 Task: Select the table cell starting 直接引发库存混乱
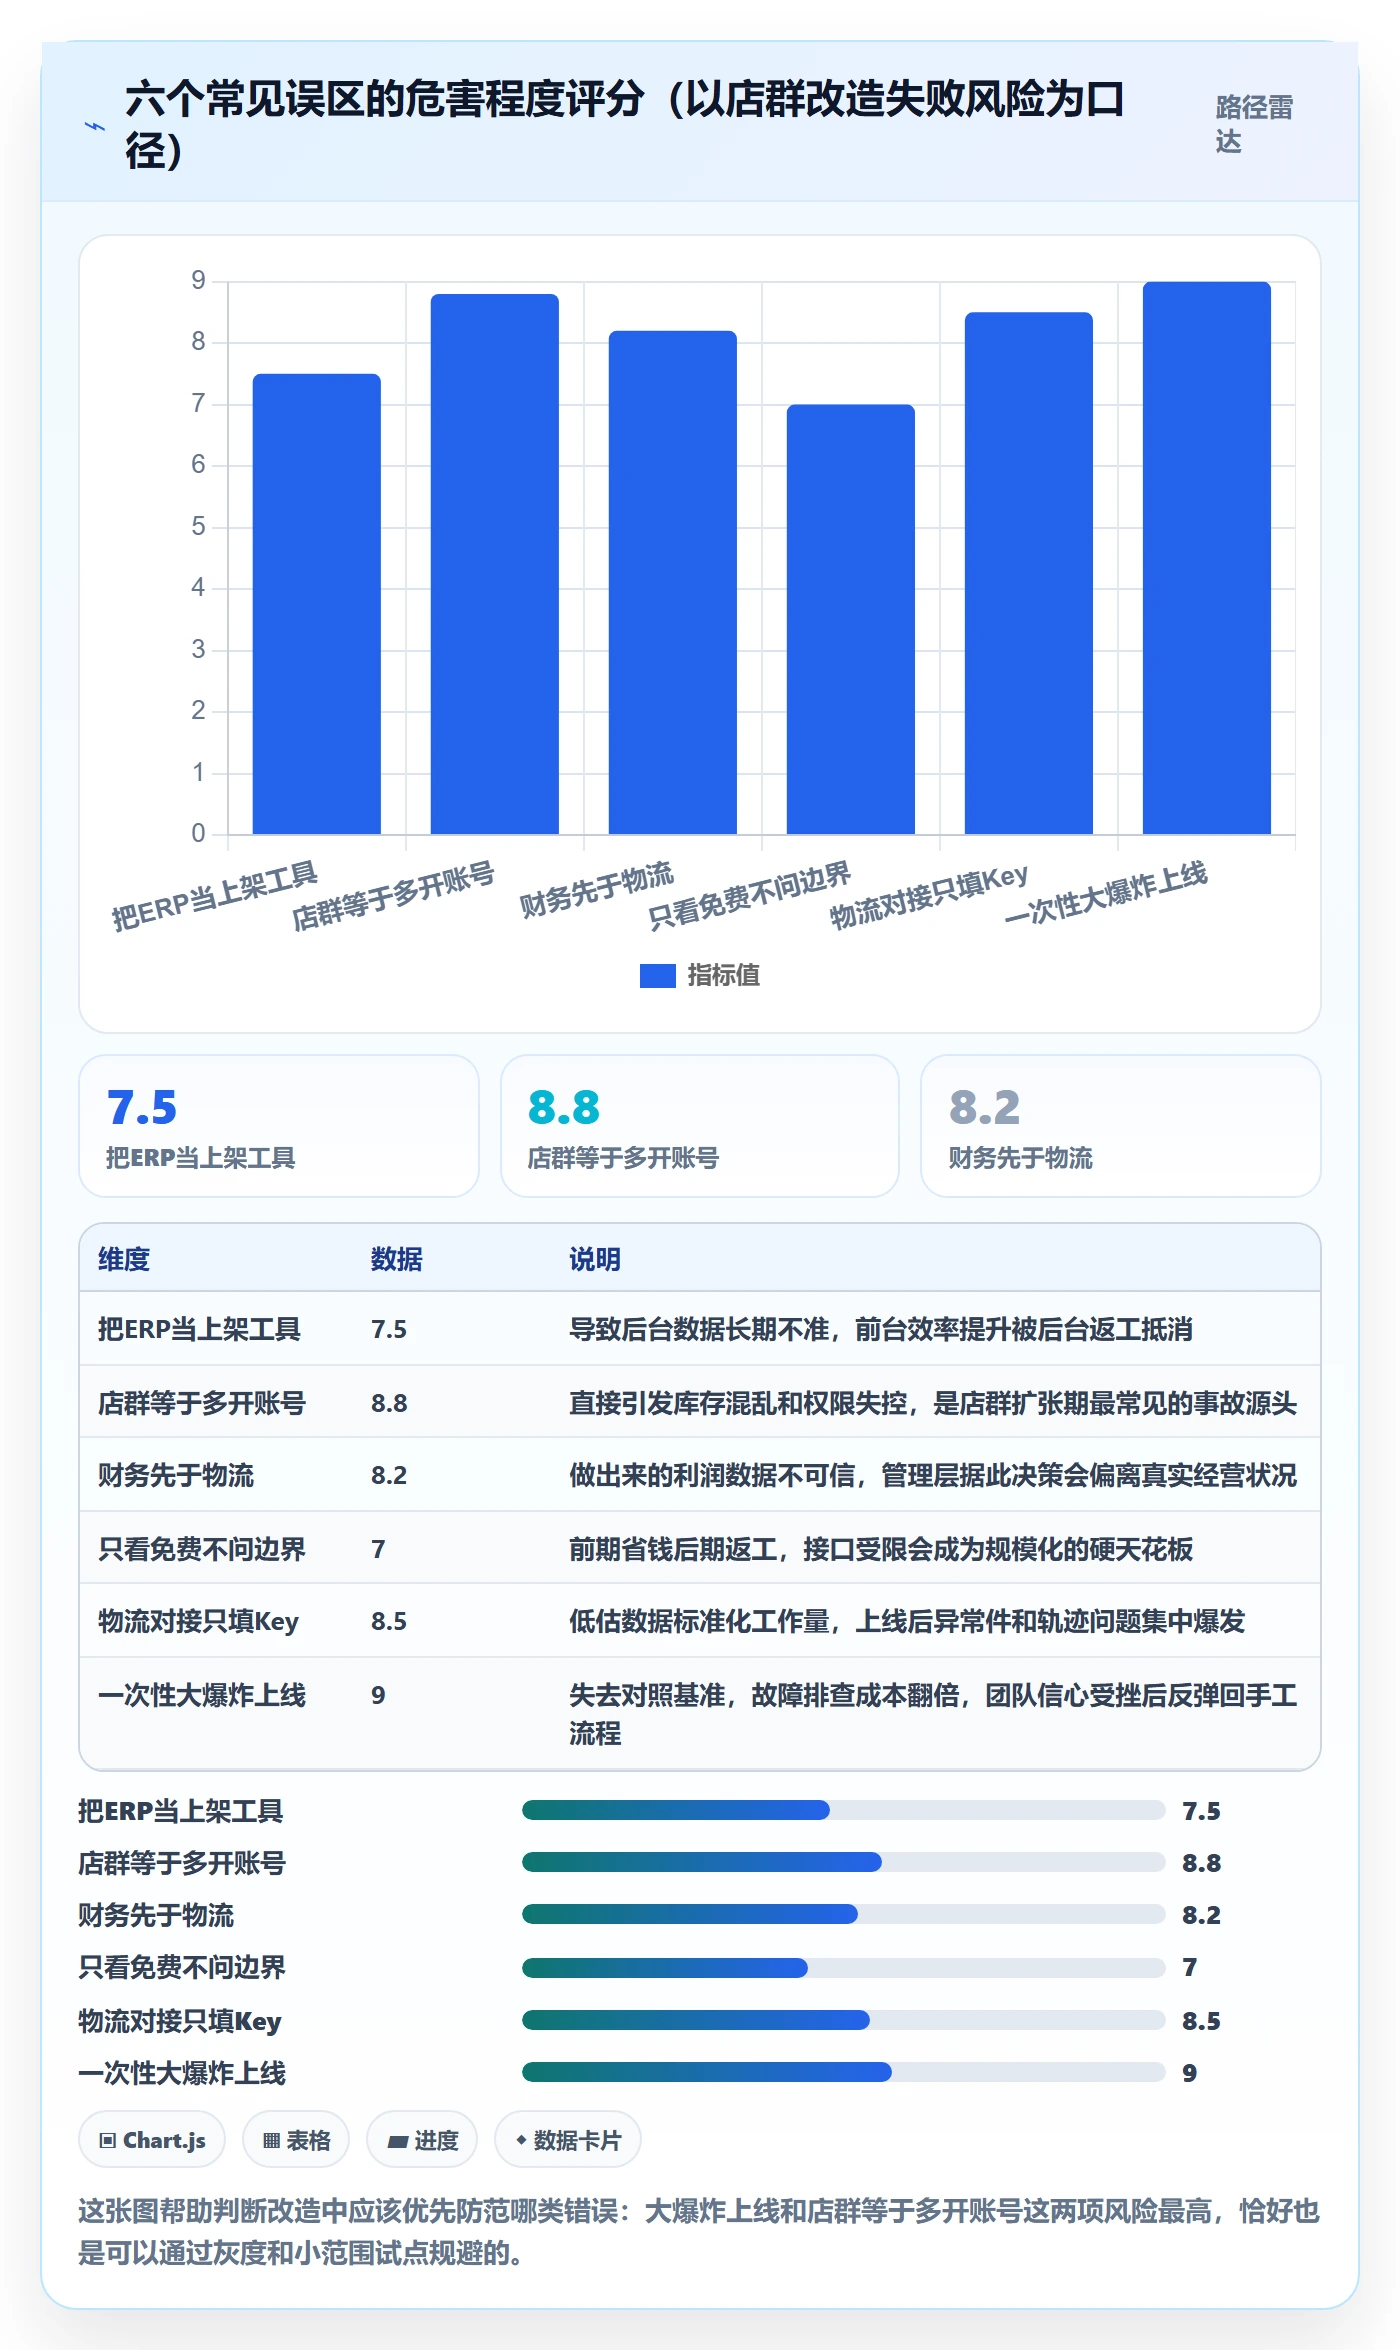coord(933,1403)
